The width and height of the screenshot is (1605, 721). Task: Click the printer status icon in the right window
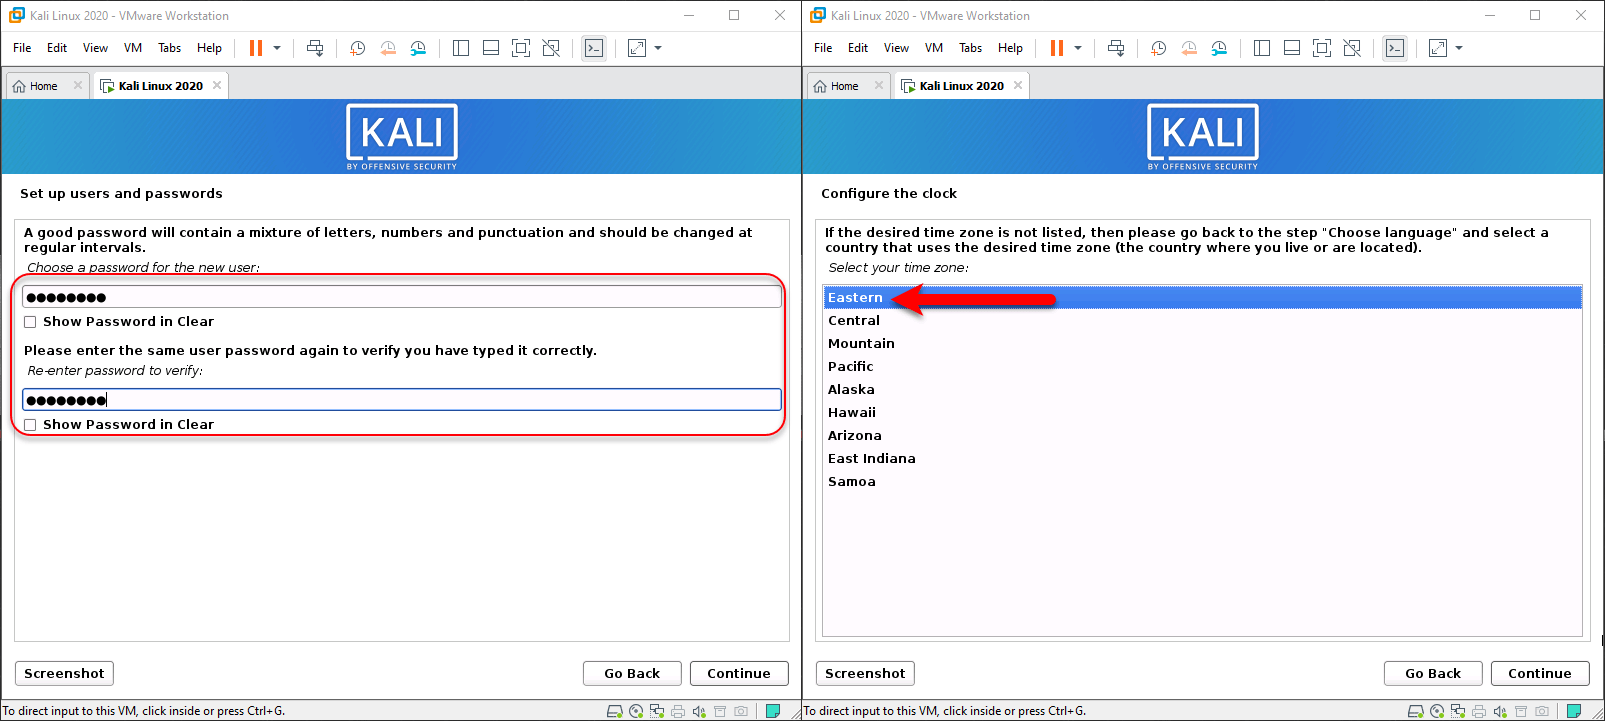coord(1479,711)
